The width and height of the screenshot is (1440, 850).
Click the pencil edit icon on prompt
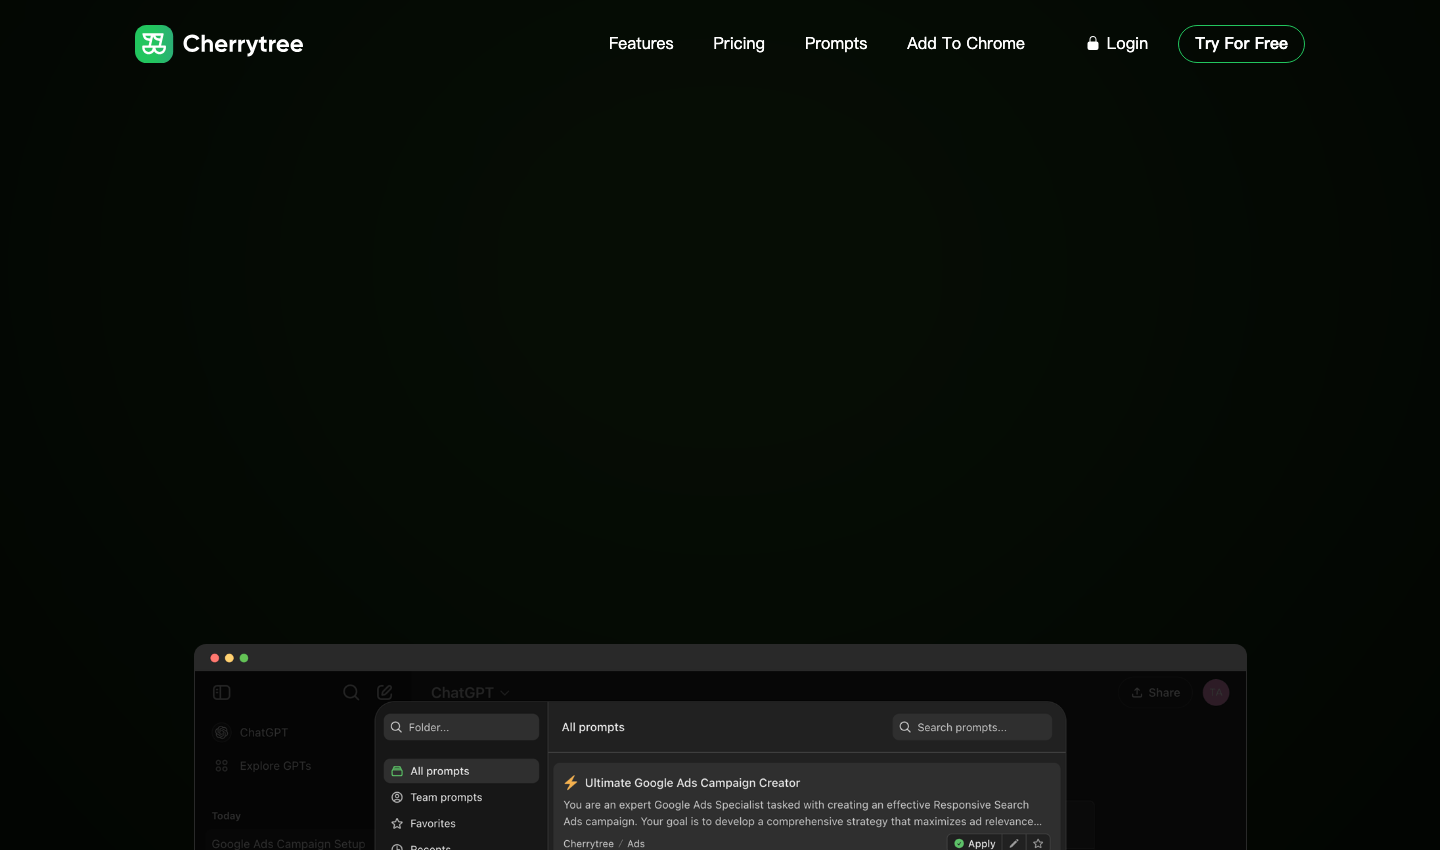click(1014, 843)
